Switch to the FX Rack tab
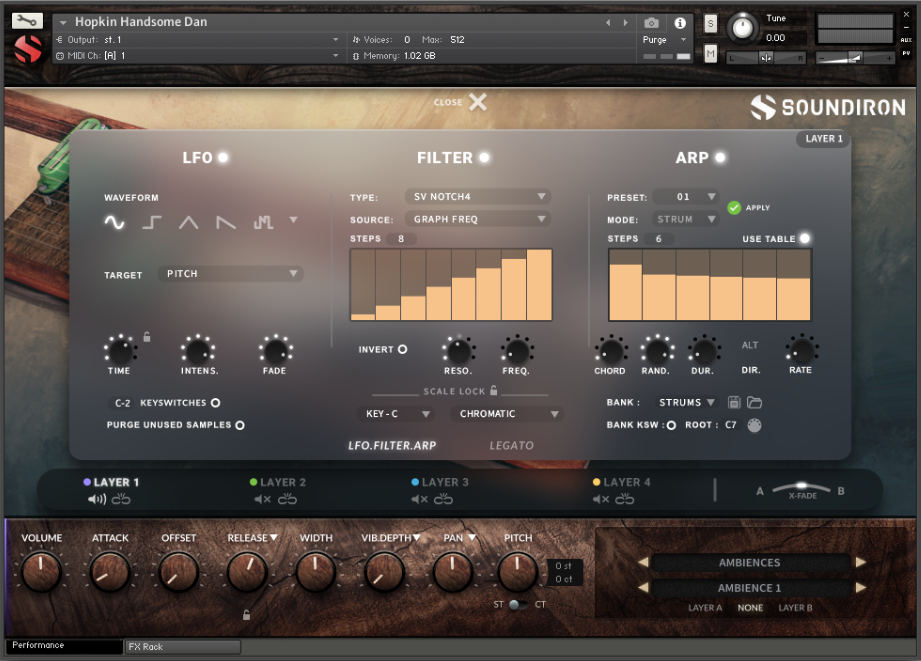This screenshot has width=921, height=661. coord(182,646)
